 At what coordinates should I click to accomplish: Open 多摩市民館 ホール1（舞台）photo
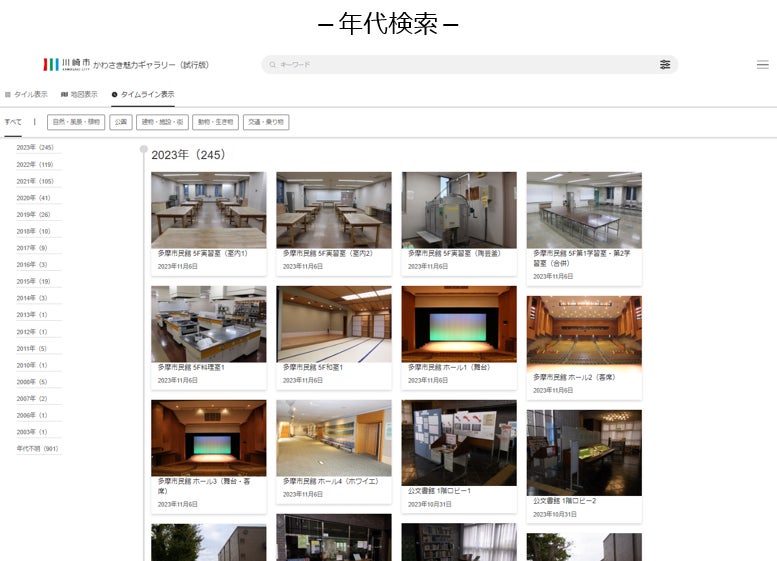tap(459, 324)
